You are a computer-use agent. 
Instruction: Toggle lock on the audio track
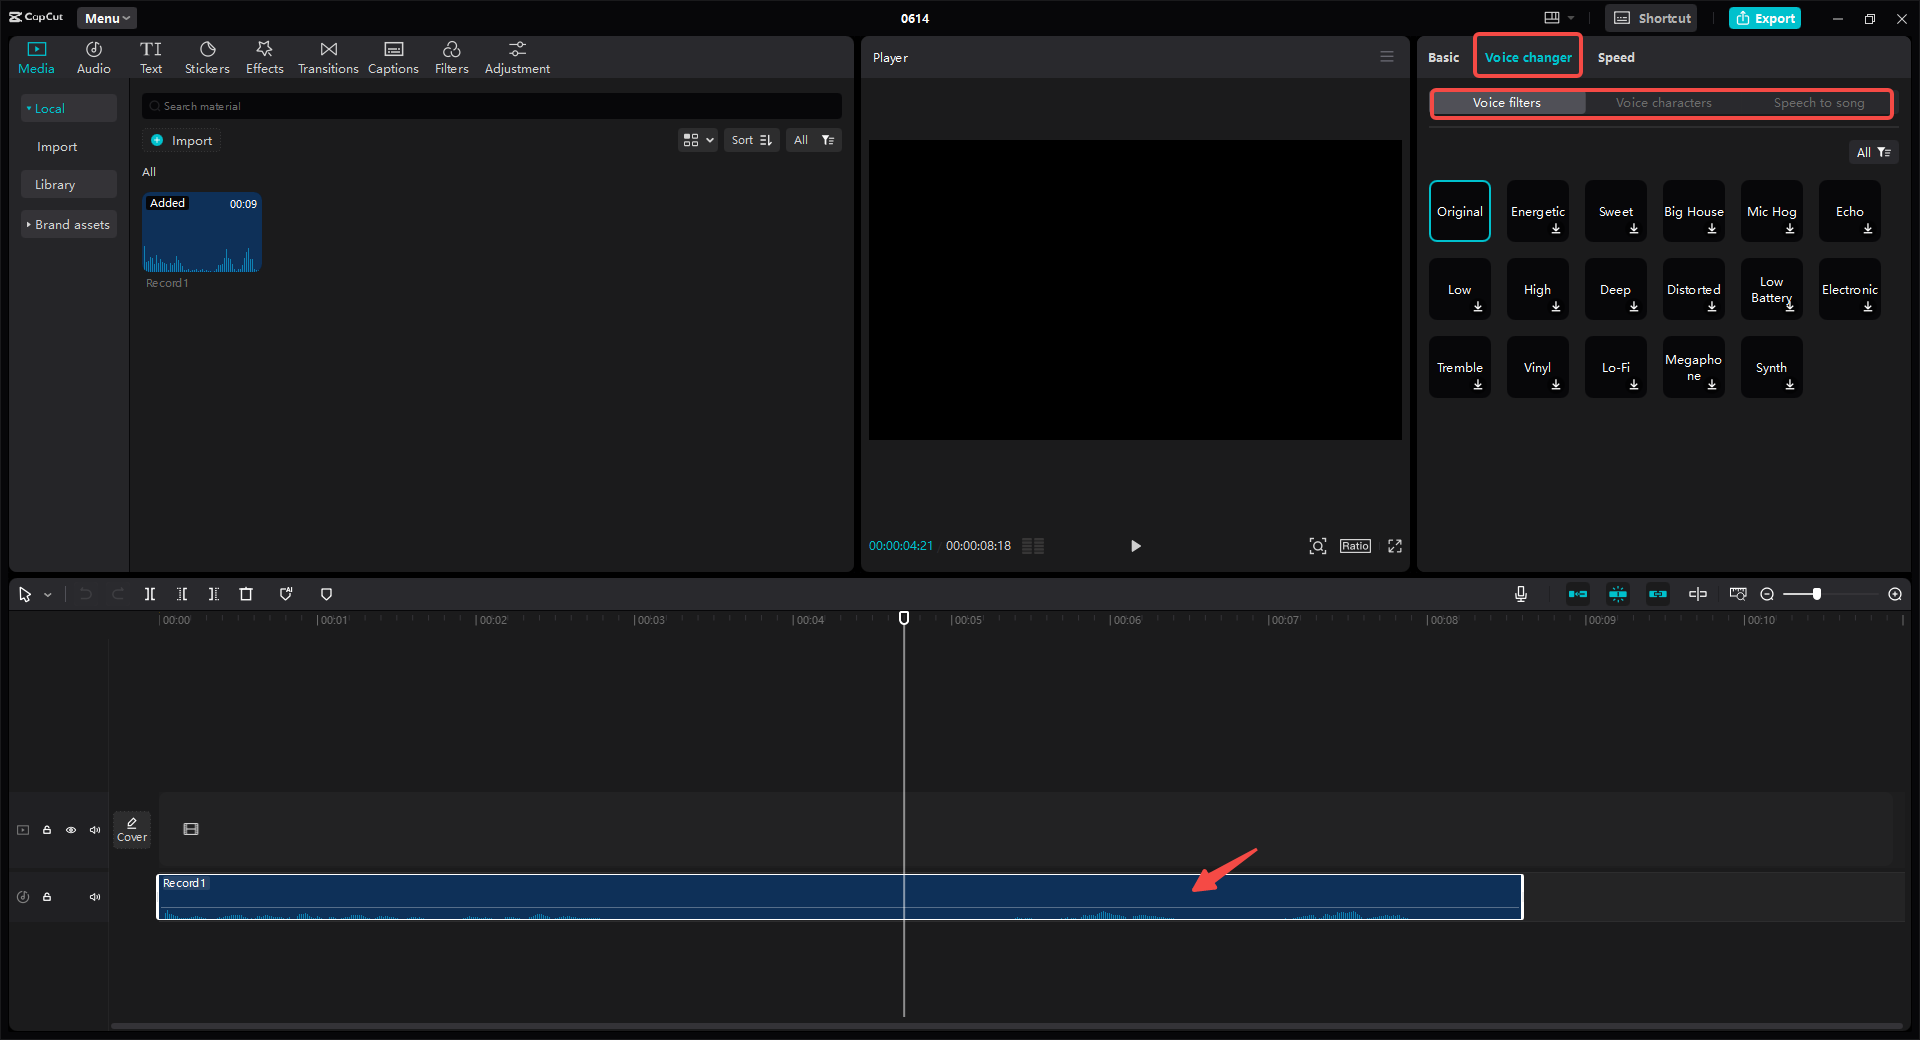47,897
